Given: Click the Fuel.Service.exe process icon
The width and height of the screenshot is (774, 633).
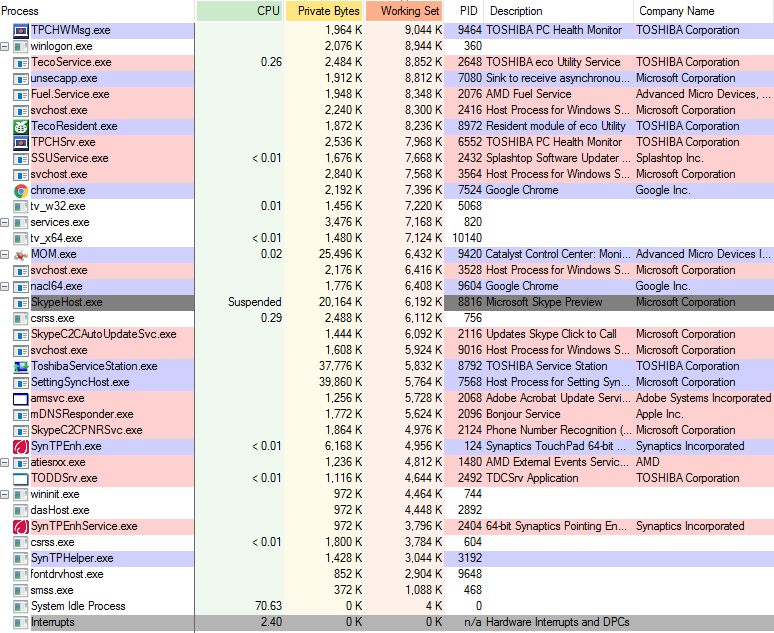Looking at the screenshot, I should coord(21,95).
